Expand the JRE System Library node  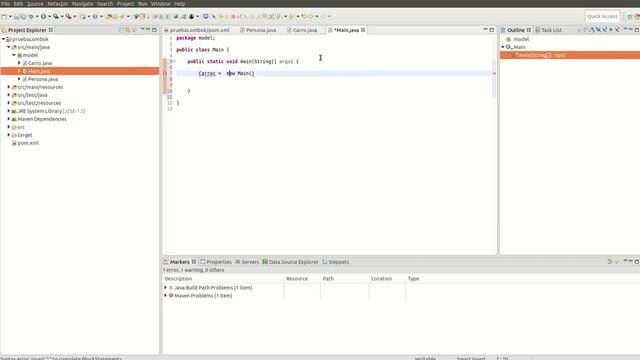point(9,111)
